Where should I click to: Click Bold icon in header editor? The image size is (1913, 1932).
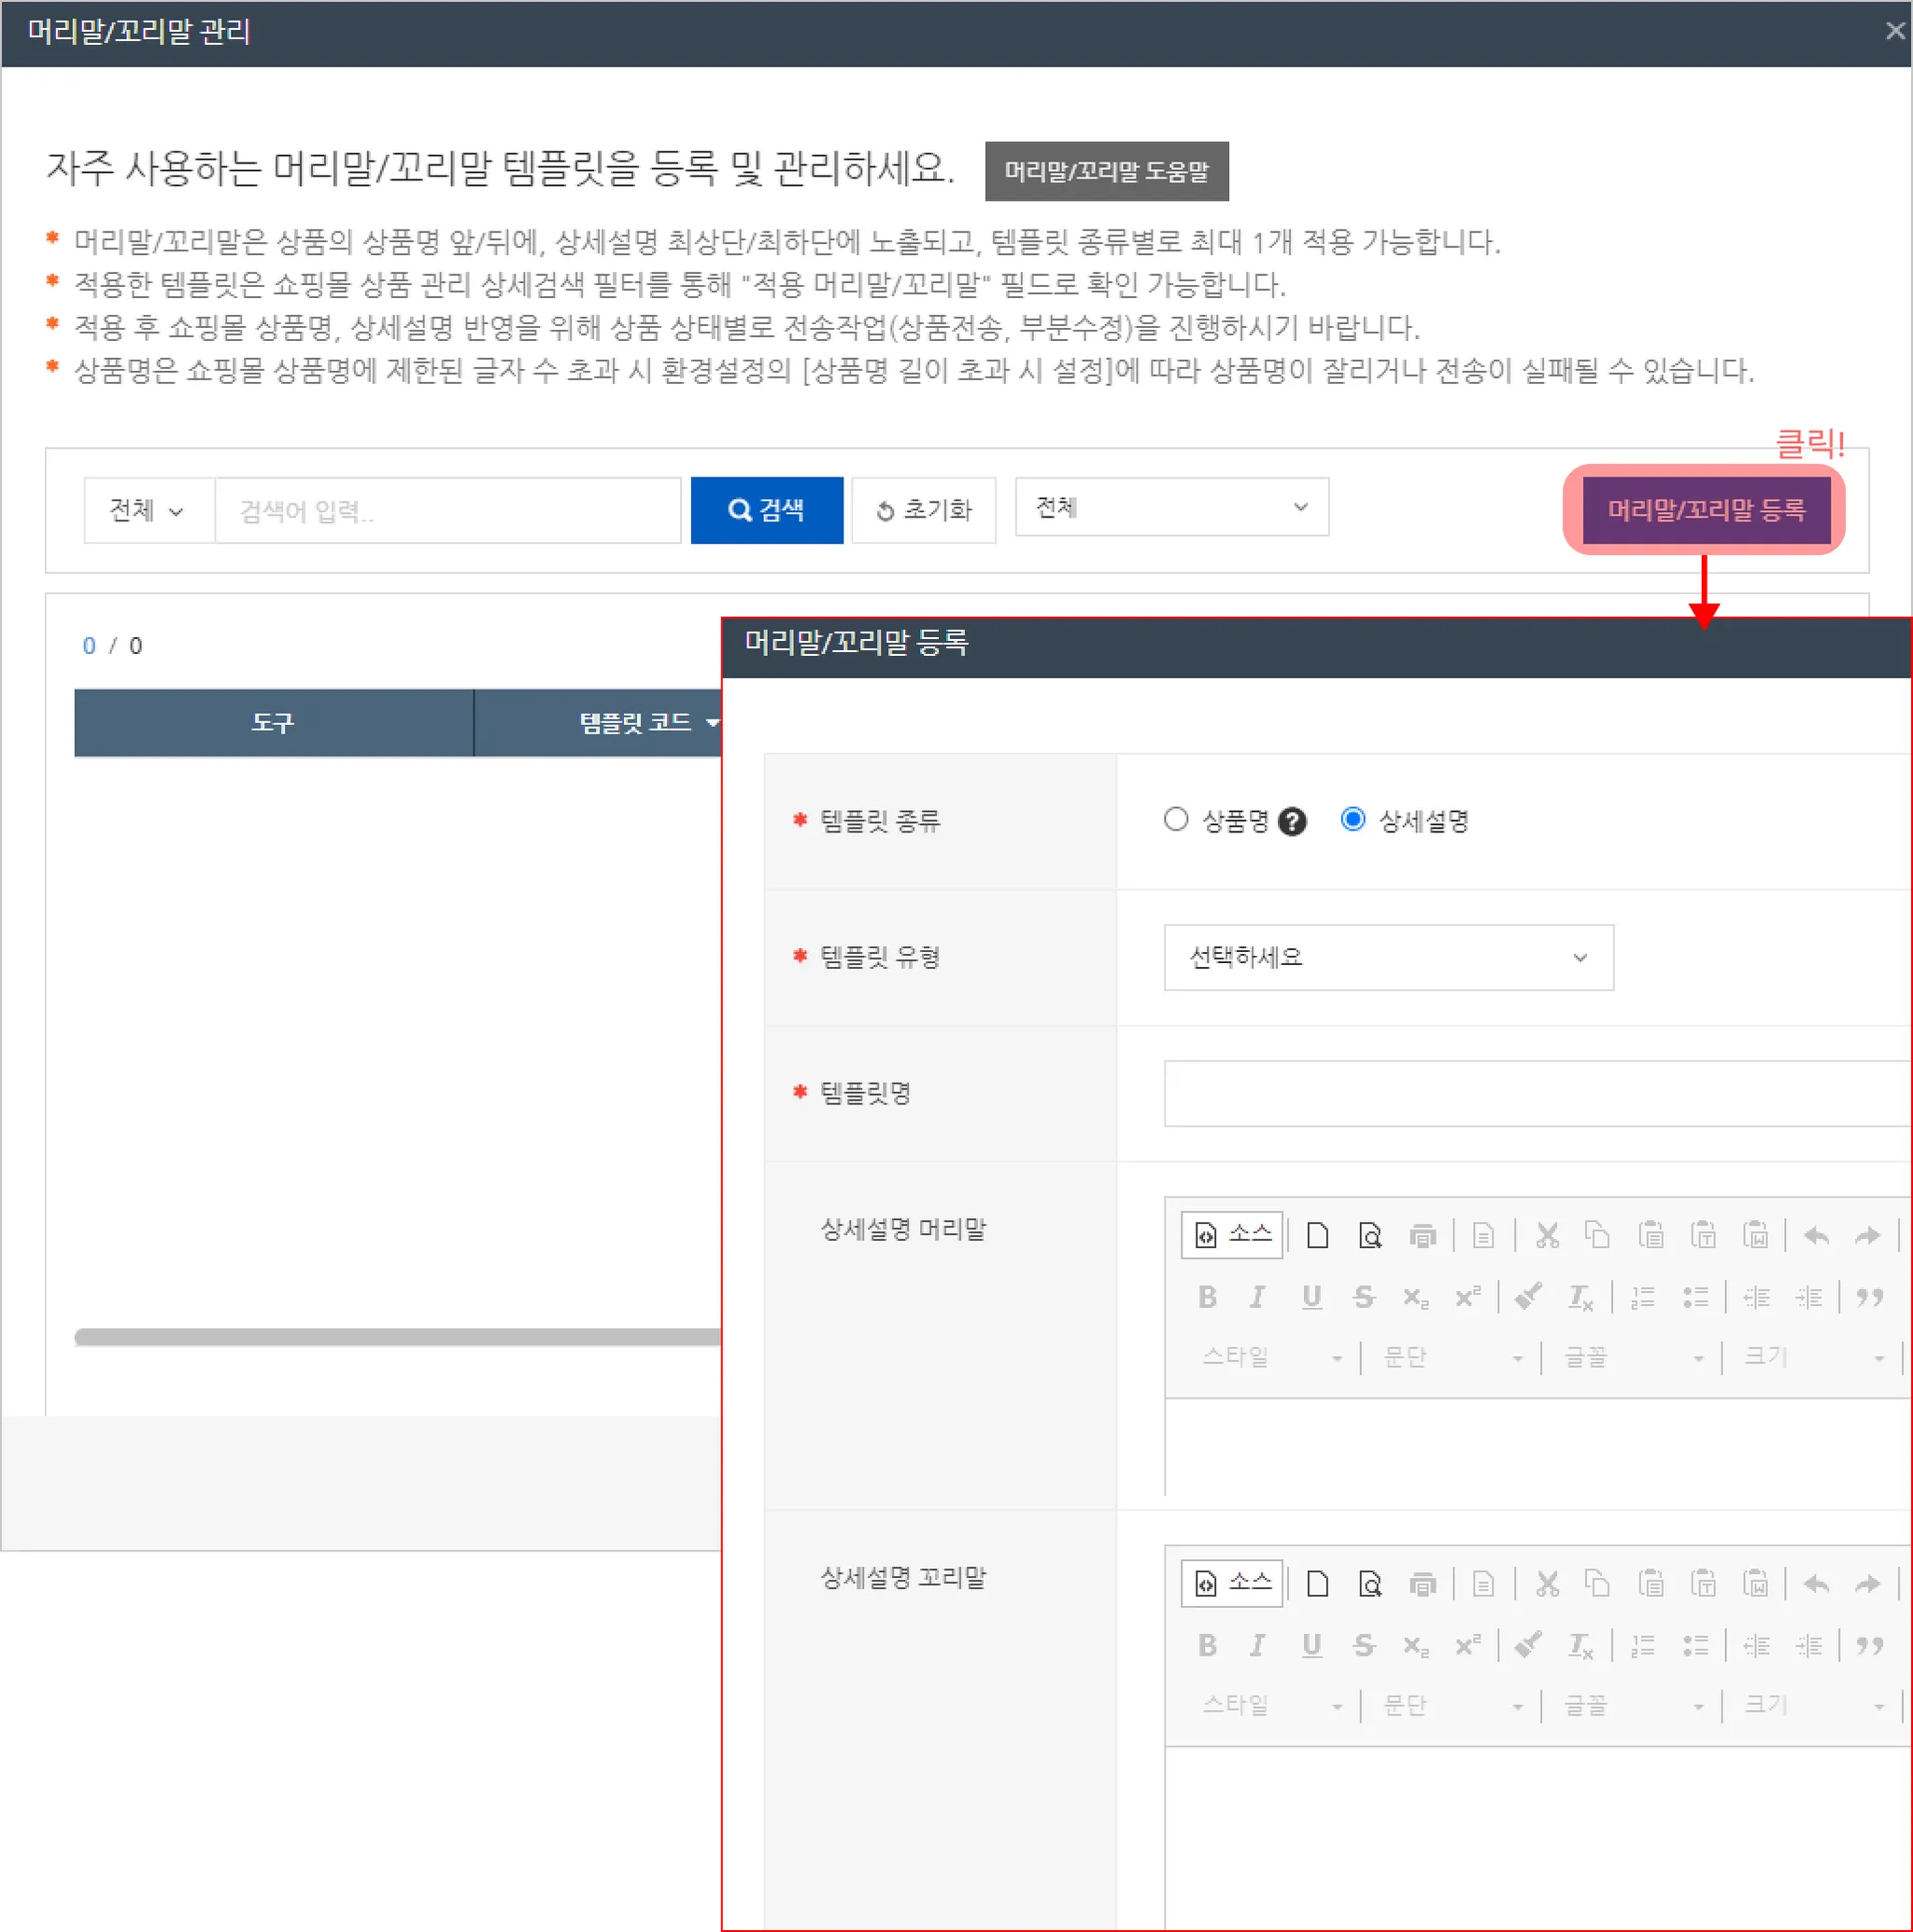(1207, 1297)
